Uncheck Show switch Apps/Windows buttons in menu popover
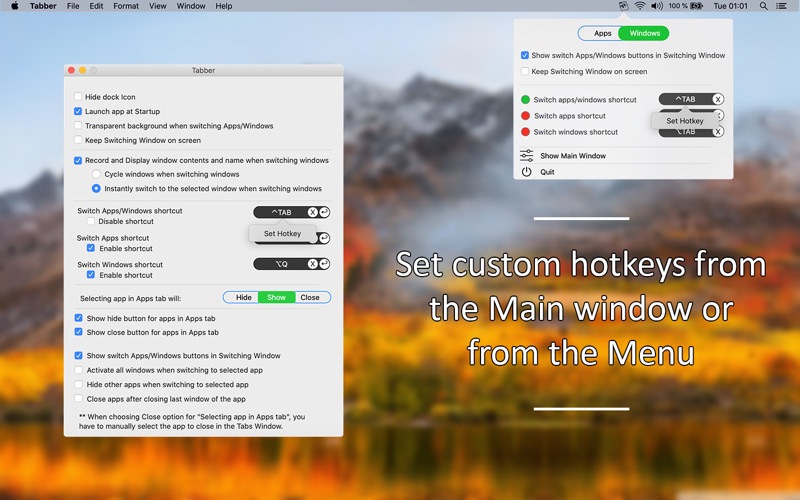Viewport: 800px width, 500px height. pyautogui.click(x=525, y=55)
